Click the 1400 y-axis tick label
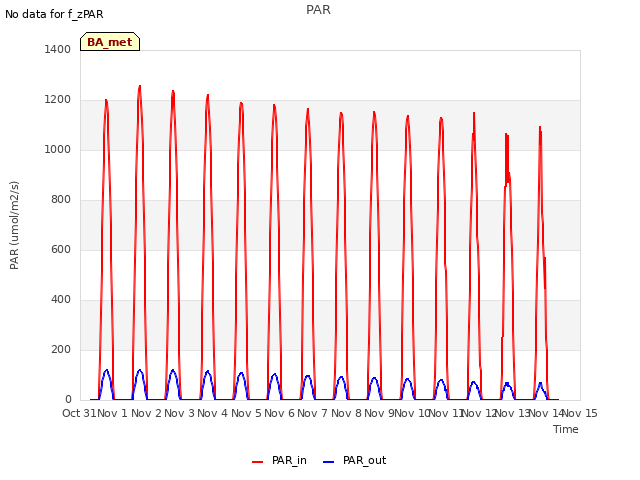 (58, 49)
